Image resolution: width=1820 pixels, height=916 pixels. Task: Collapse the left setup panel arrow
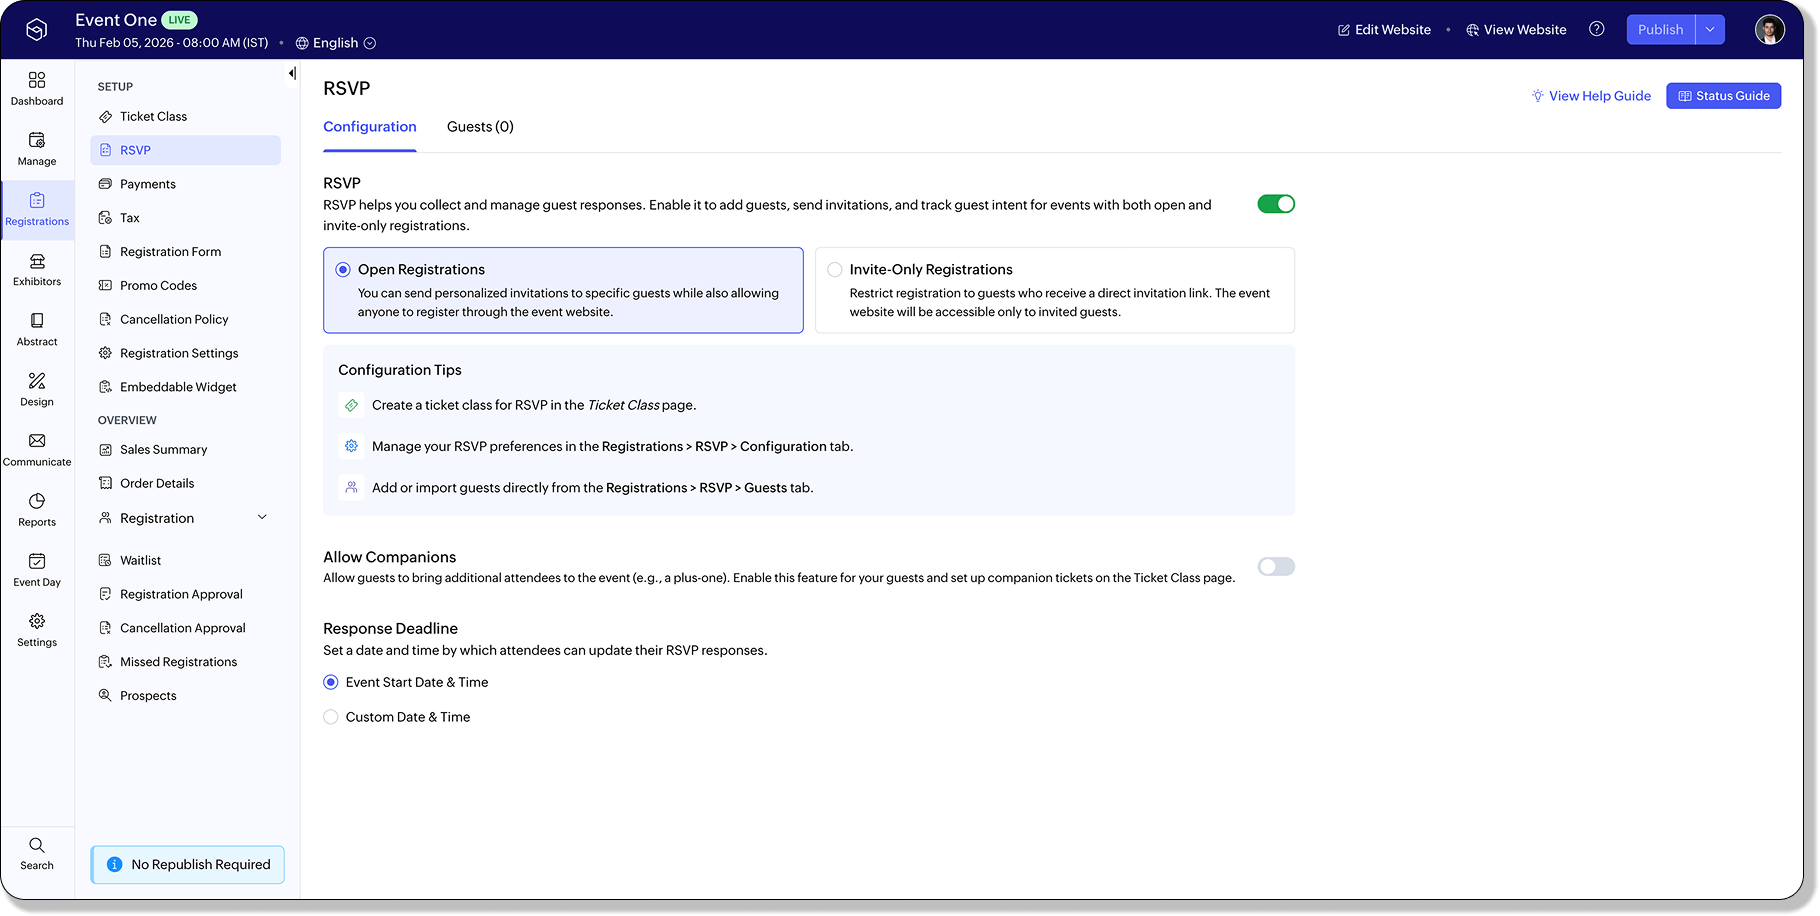coord(292,73)
